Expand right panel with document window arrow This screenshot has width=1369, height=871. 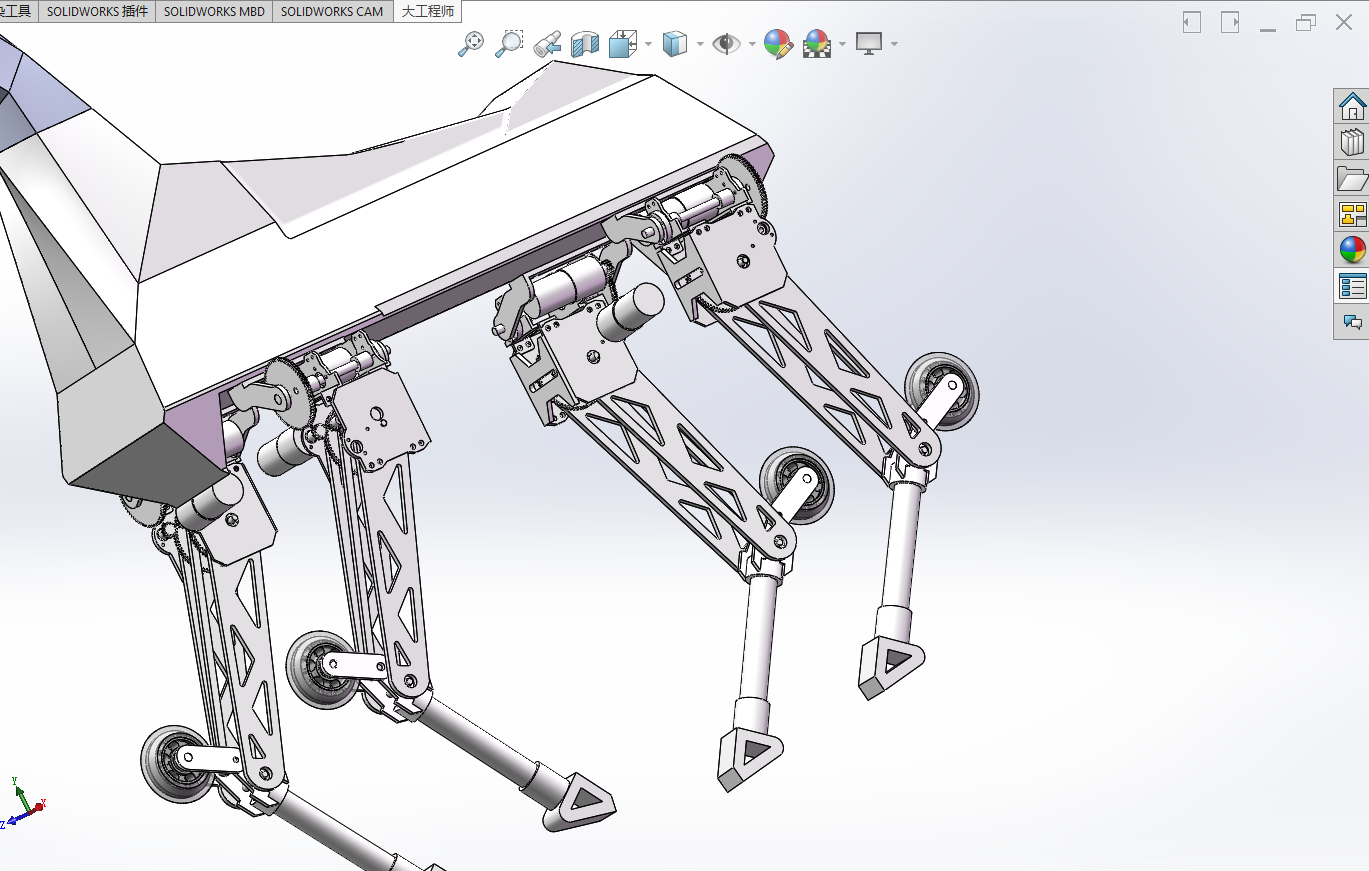[1230, 22]
